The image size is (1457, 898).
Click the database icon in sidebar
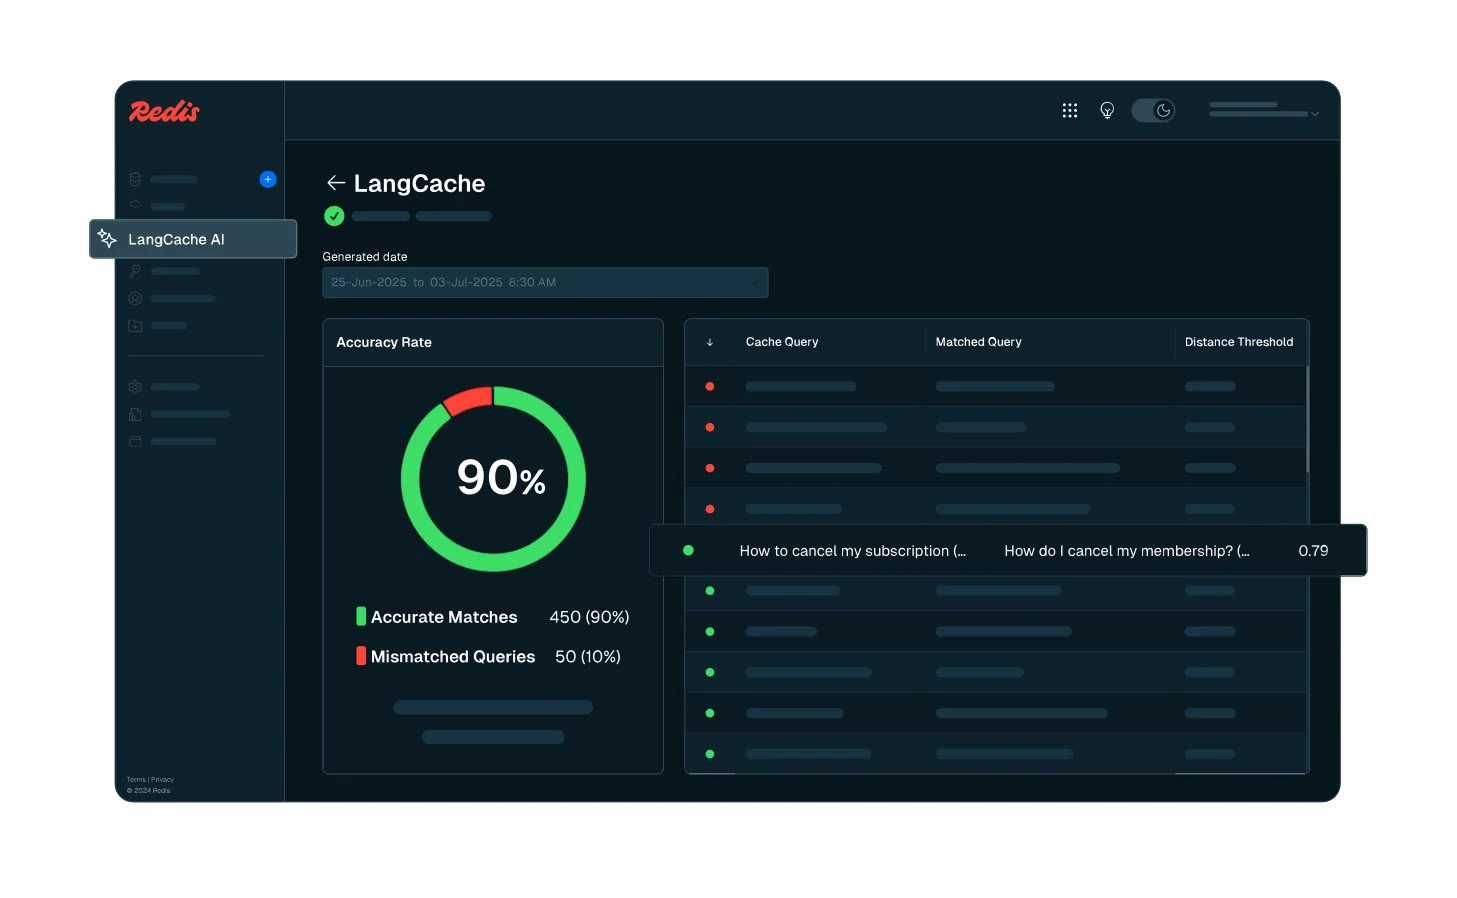click(x=135, y=179)
